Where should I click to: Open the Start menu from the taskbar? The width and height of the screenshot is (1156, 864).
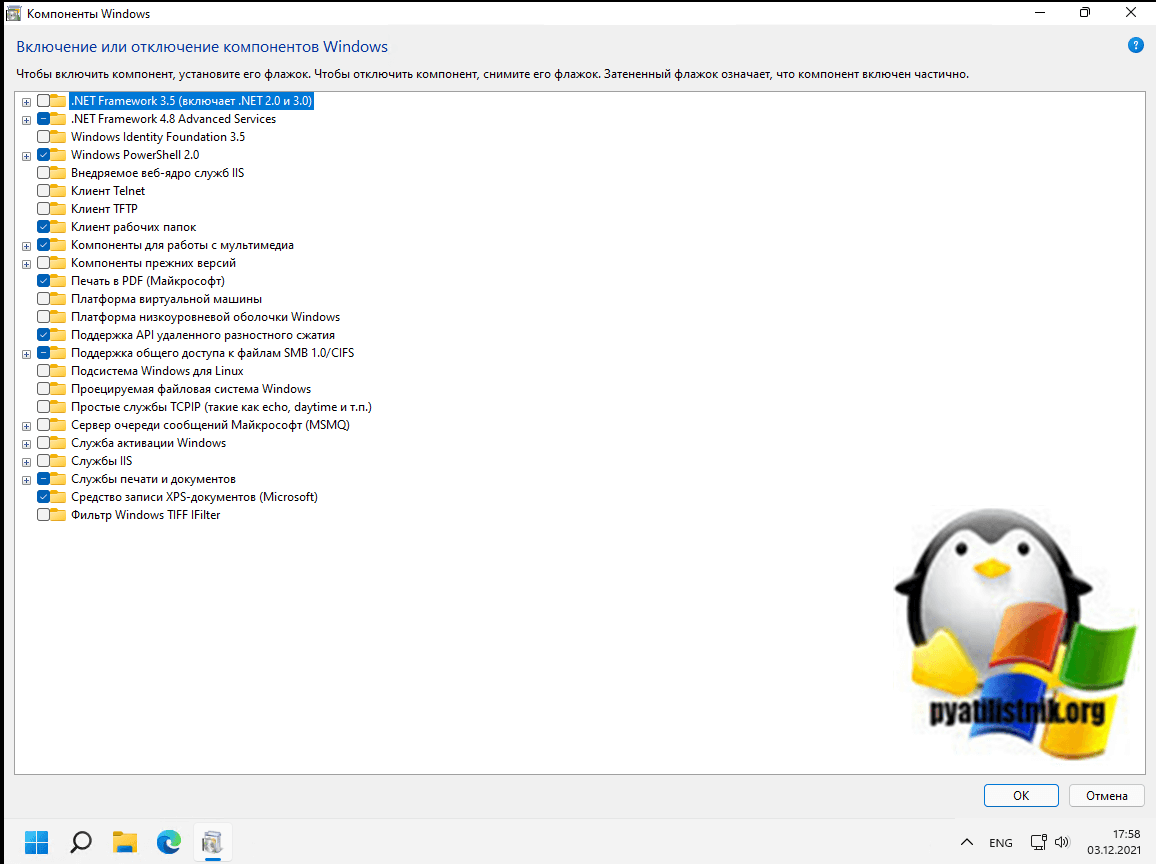pyautogui.click(x=36, y=842)
